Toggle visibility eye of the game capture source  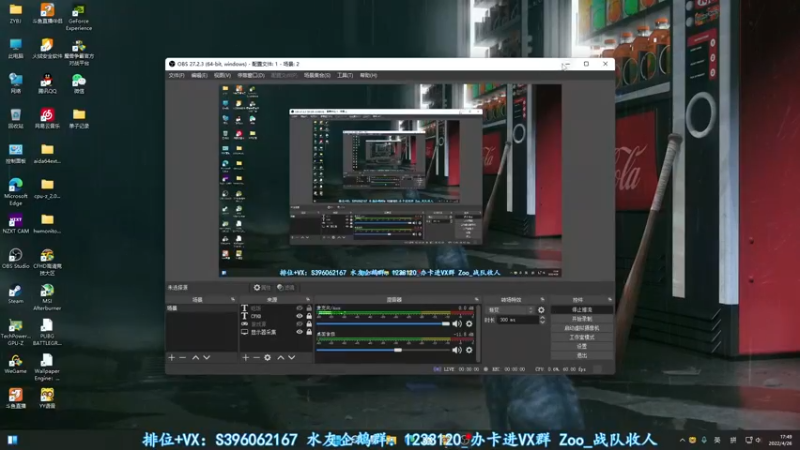[x=299, y=324]
